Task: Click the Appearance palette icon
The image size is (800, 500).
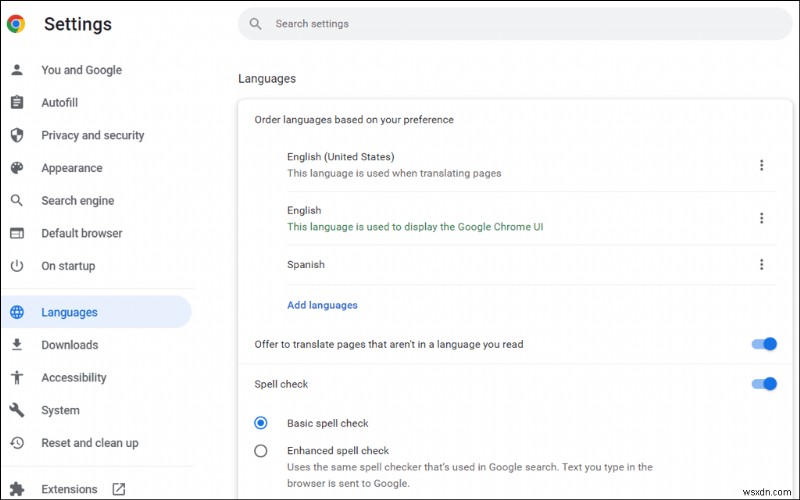Action: click(17, 168)
